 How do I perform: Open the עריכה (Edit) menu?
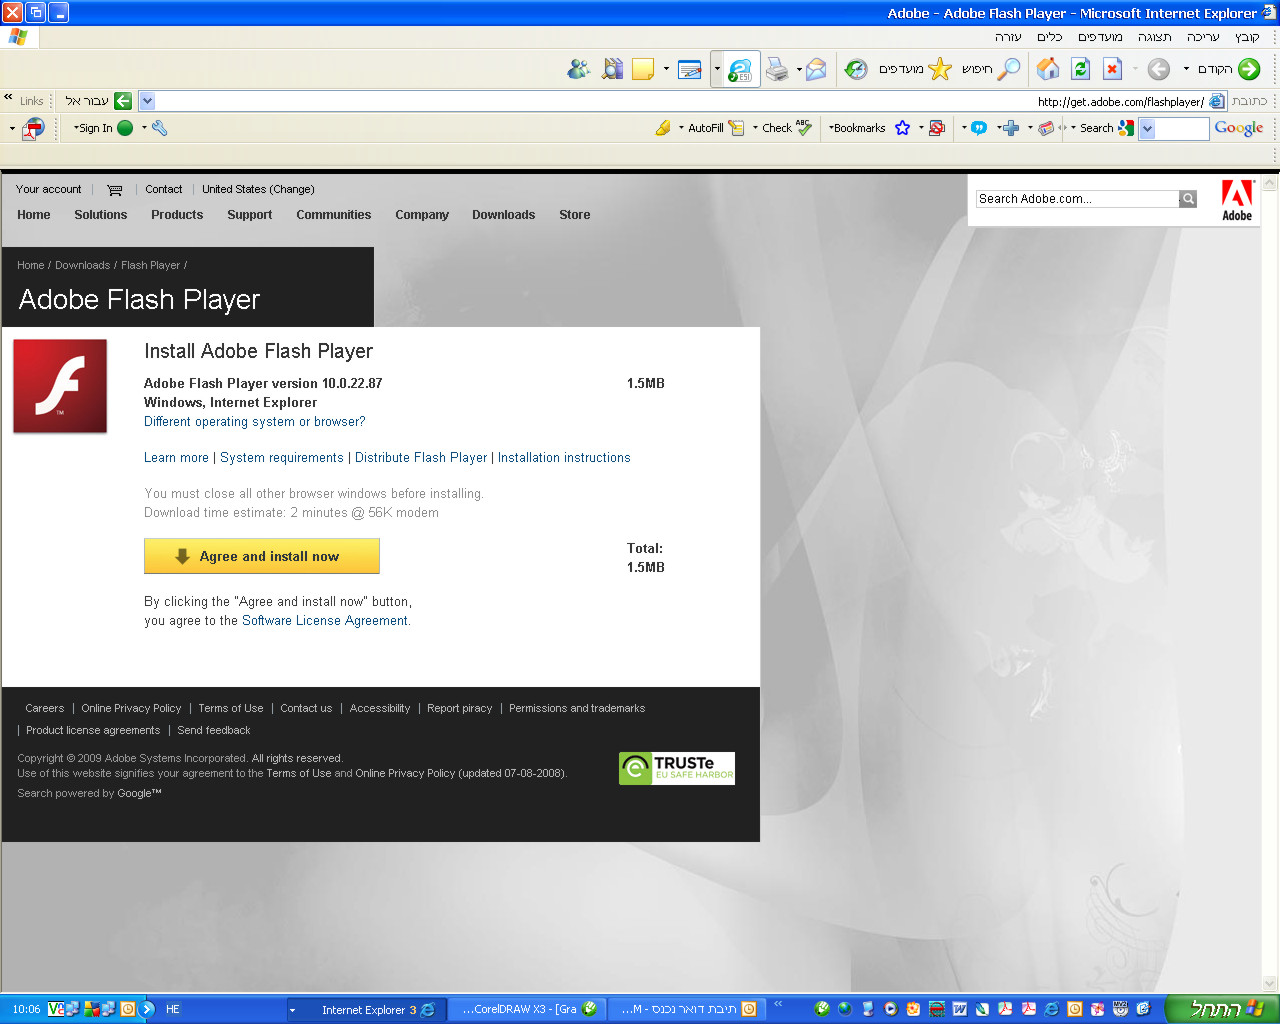coord(1203,37)
